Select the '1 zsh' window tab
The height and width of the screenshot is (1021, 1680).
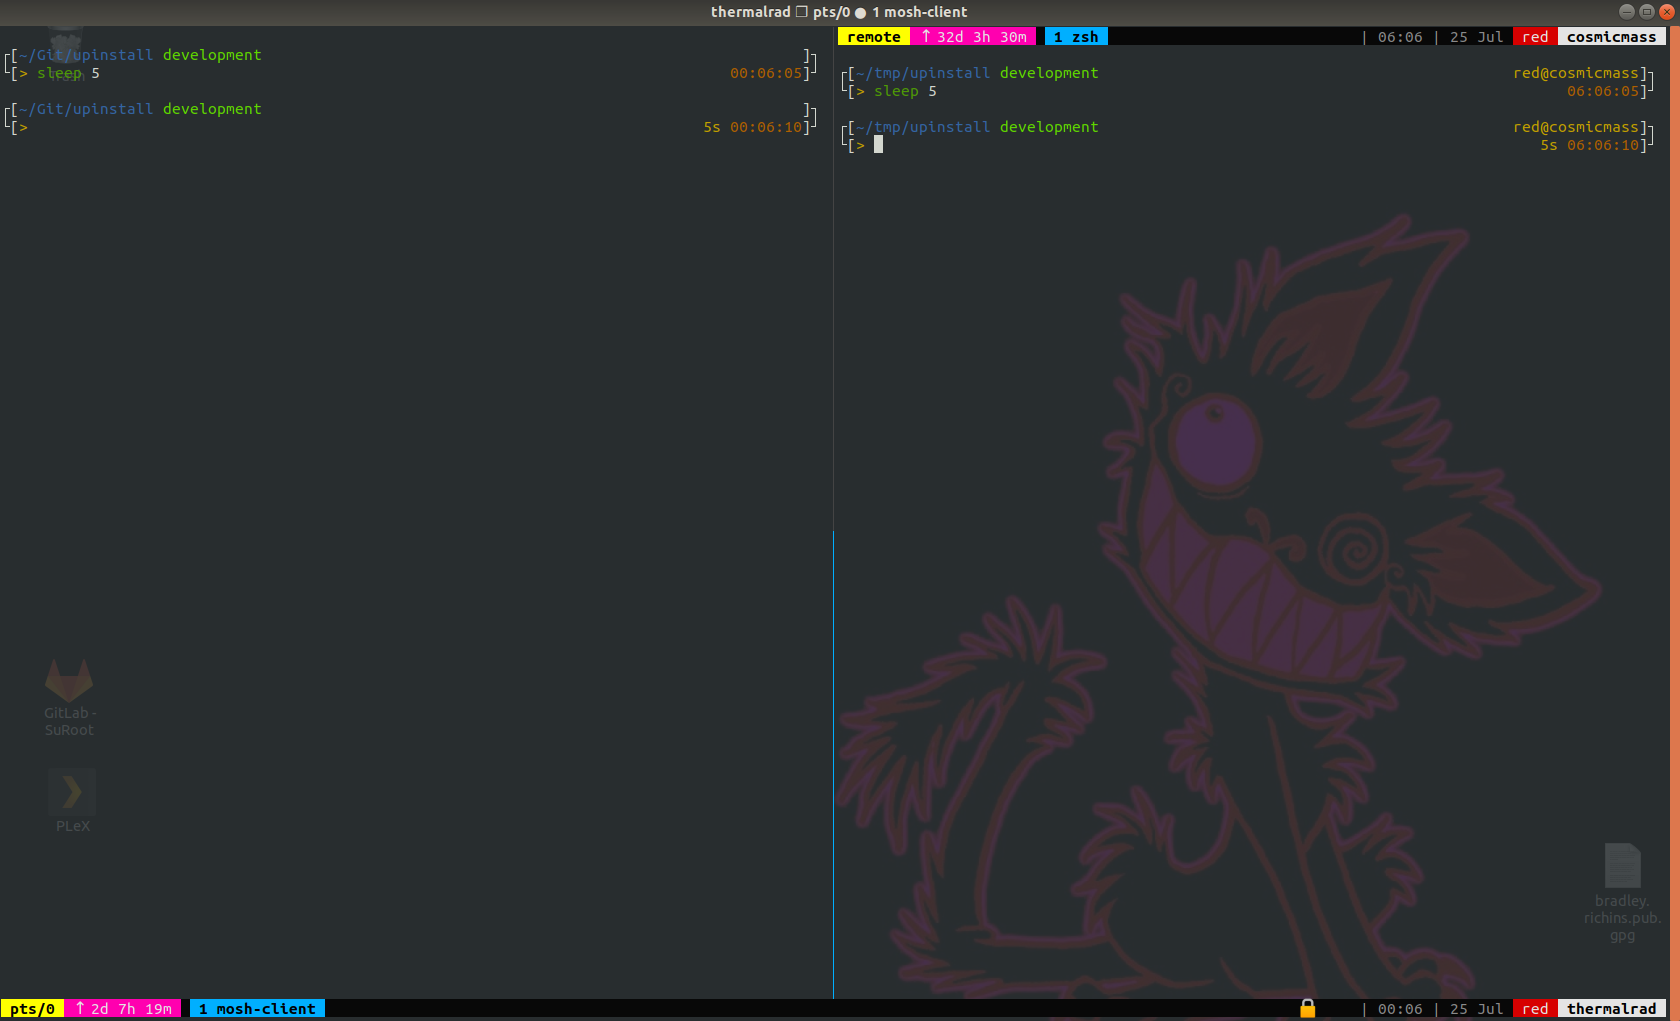click(x=1076, y=37)
